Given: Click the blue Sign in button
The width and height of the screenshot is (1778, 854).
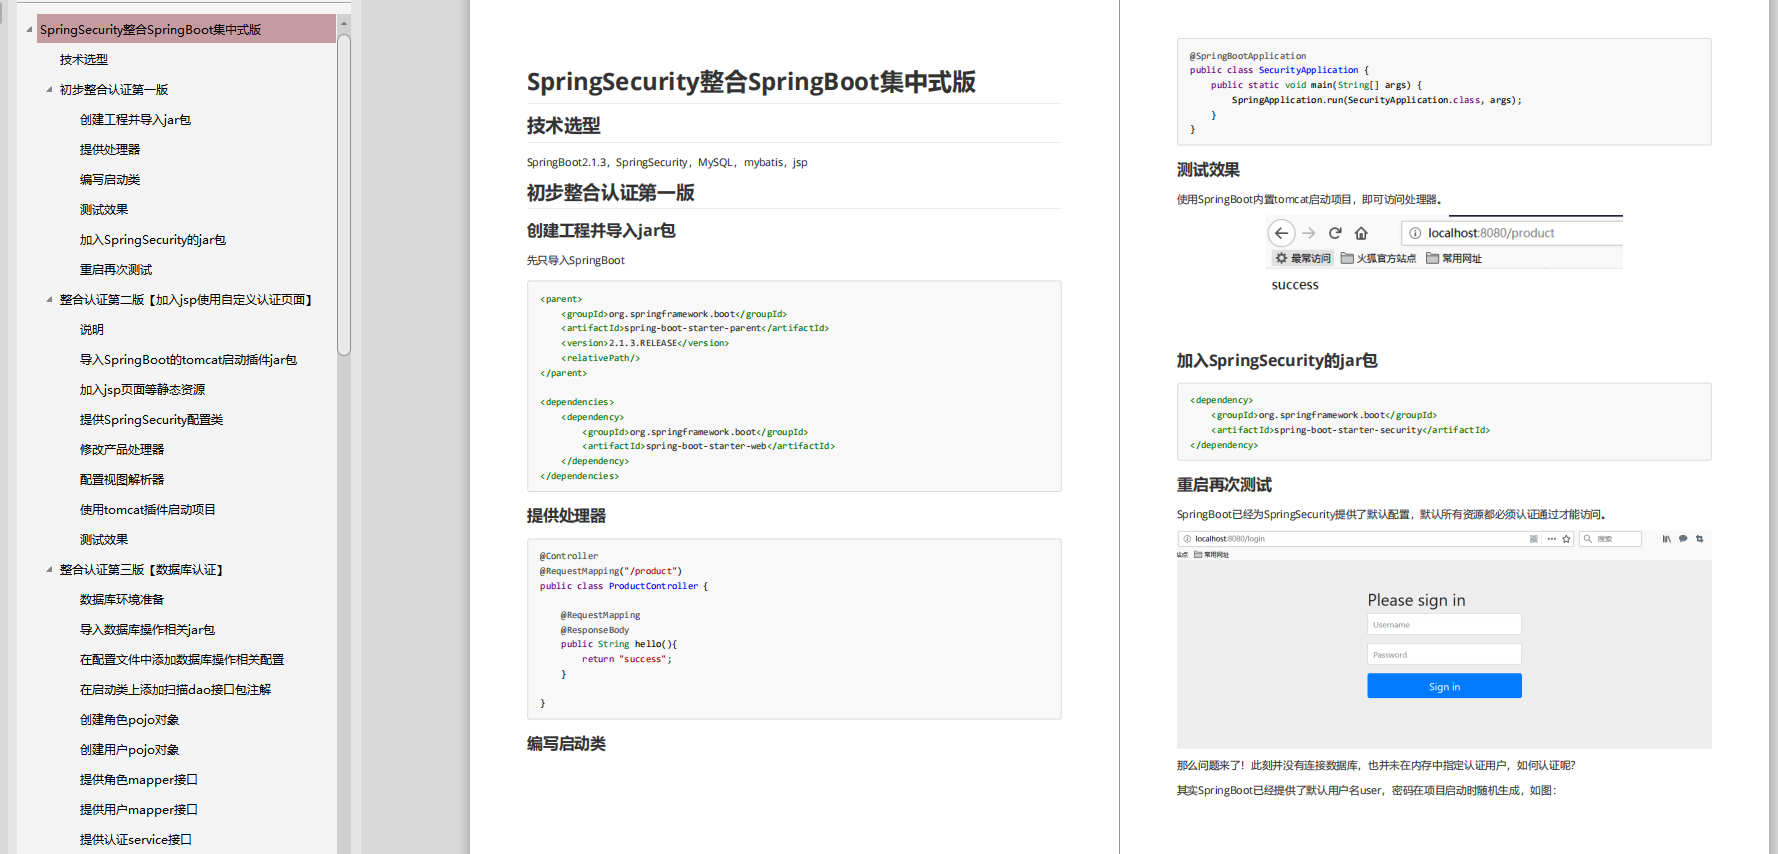Looking at the screenshot, I should point(1444,686).
